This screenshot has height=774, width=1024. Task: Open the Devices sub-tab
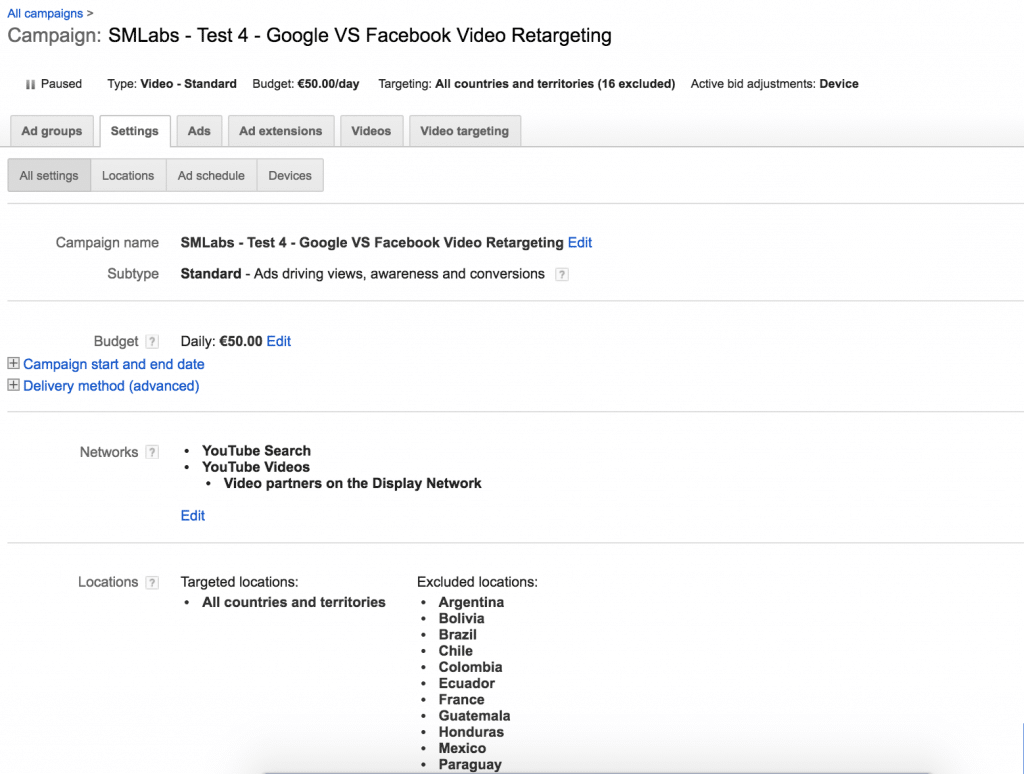pyautogui.click(x=290, y=175)
